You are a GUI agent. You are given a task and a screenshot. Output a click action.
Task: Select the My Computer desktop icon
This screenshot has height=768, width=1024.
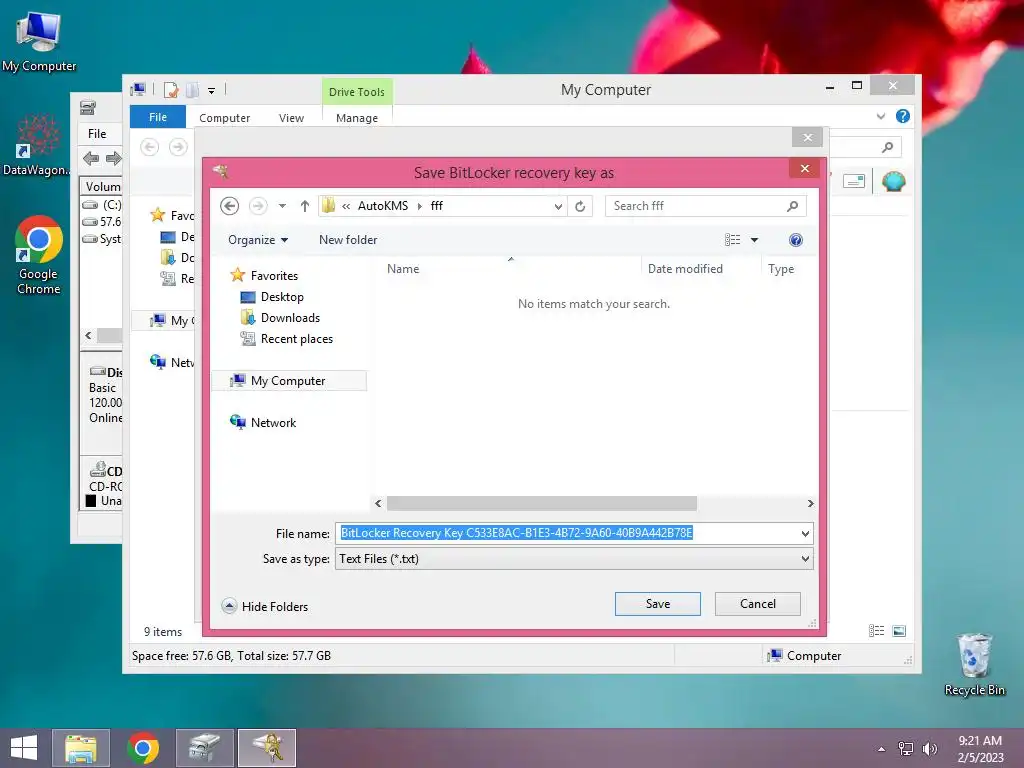coord(39,42)
